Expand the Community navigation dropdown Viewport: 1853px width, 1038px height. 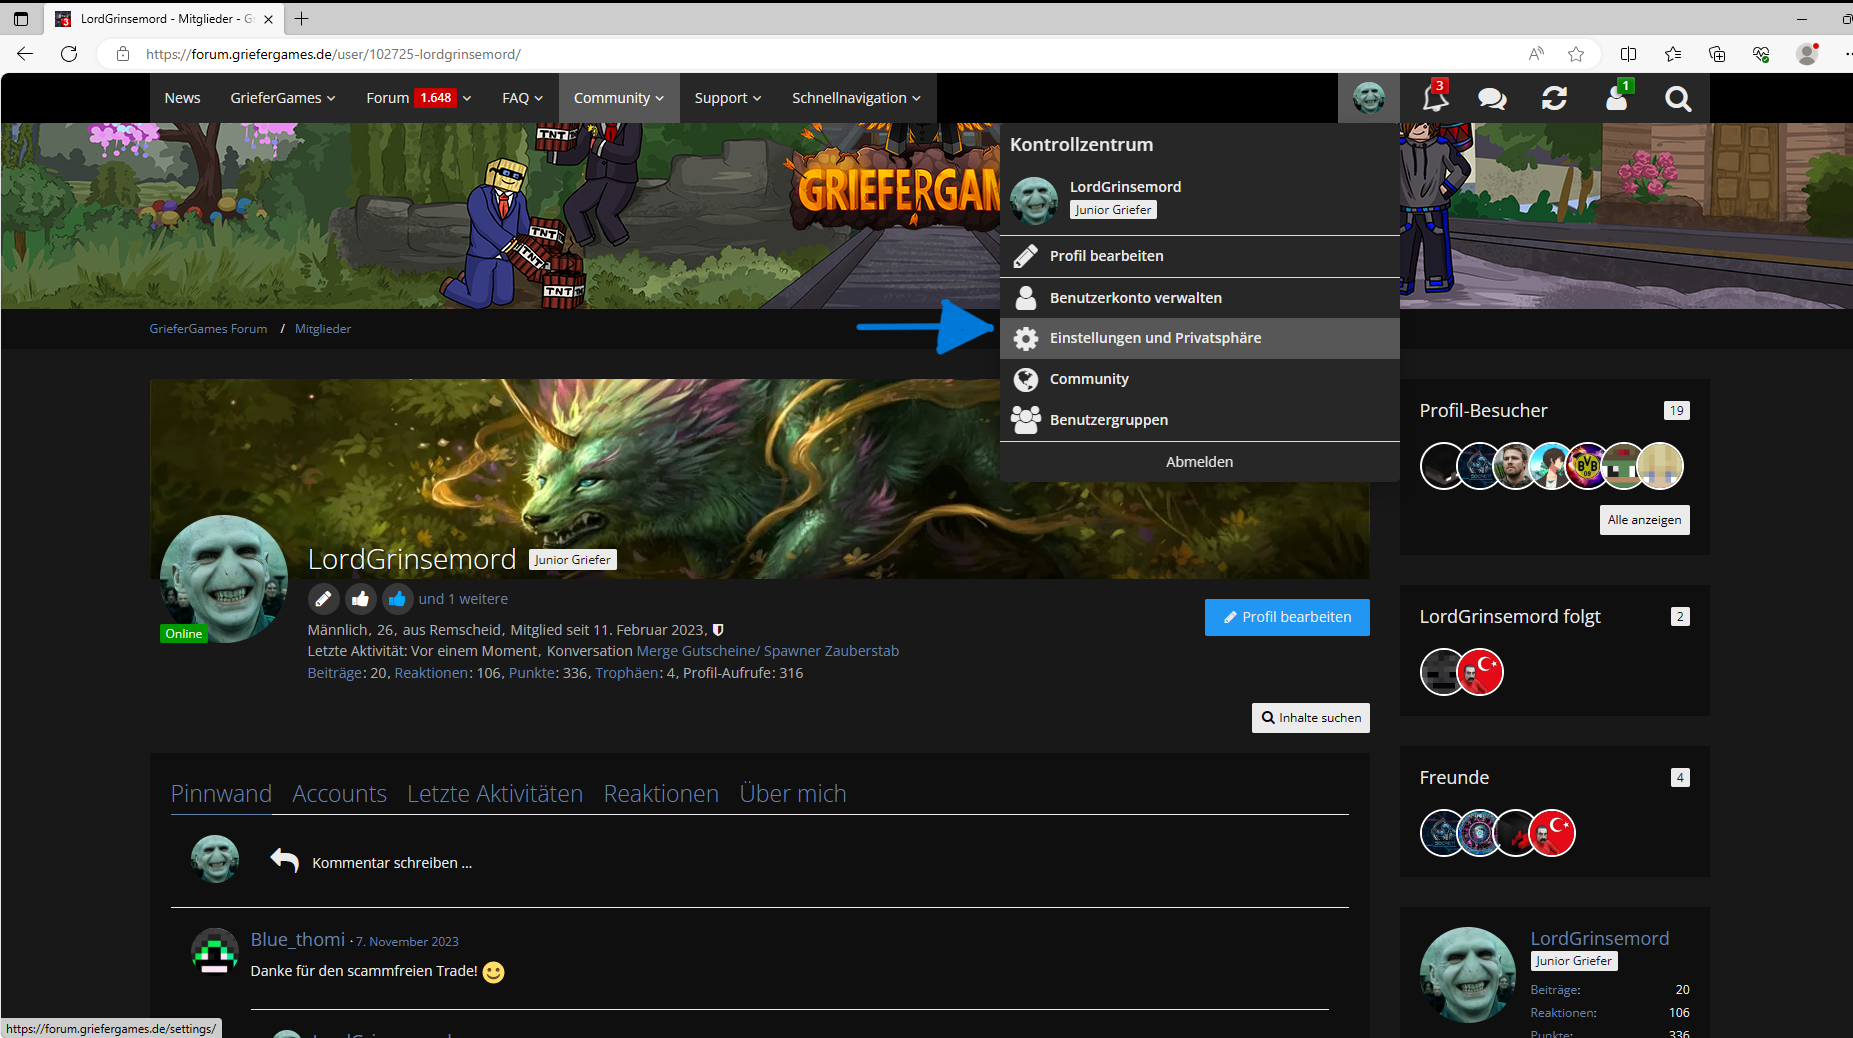tap(619, 98)
